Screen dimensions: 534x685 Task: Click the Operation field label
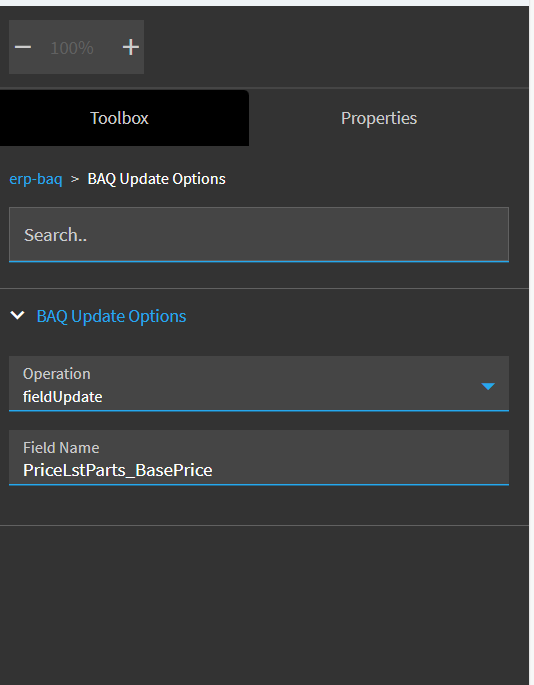point(56,374)
